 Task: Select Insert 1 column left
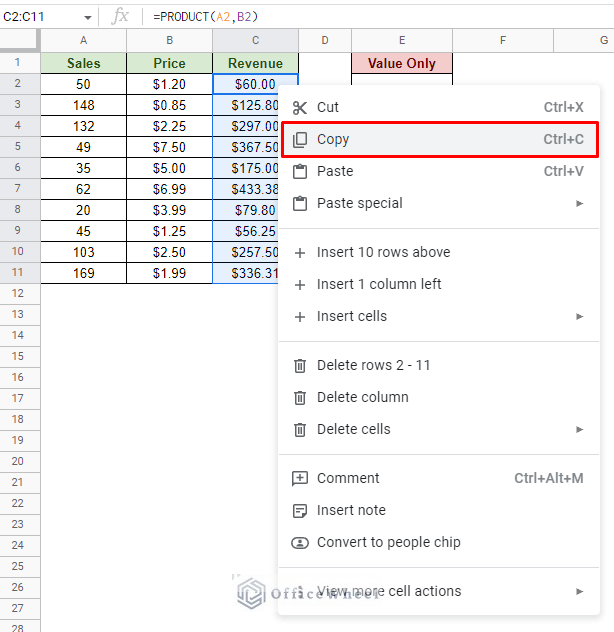point(439,284)
